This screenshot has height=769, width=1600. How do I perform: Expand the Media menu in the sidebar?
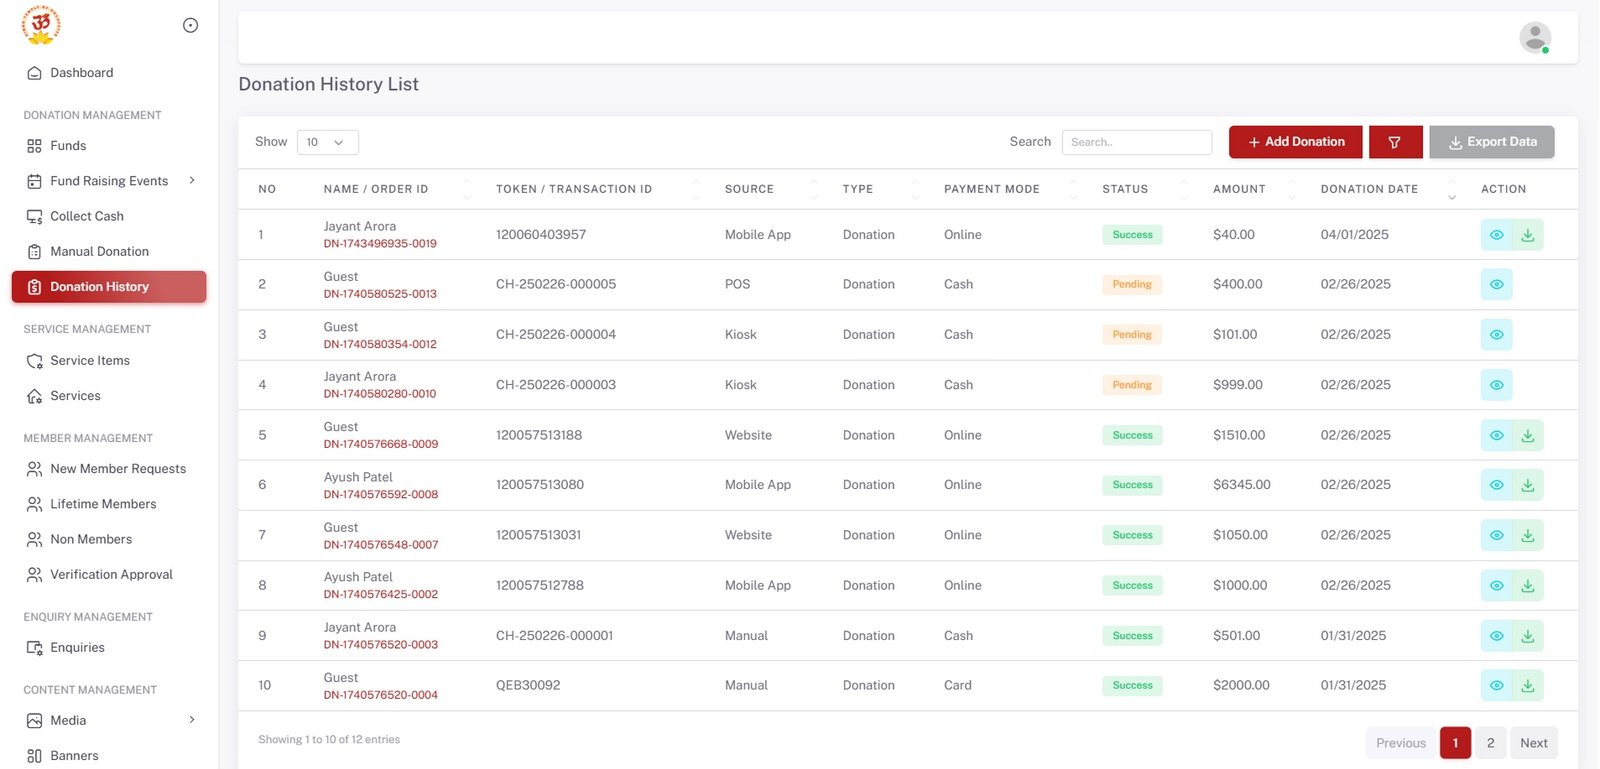coord(192,720)
